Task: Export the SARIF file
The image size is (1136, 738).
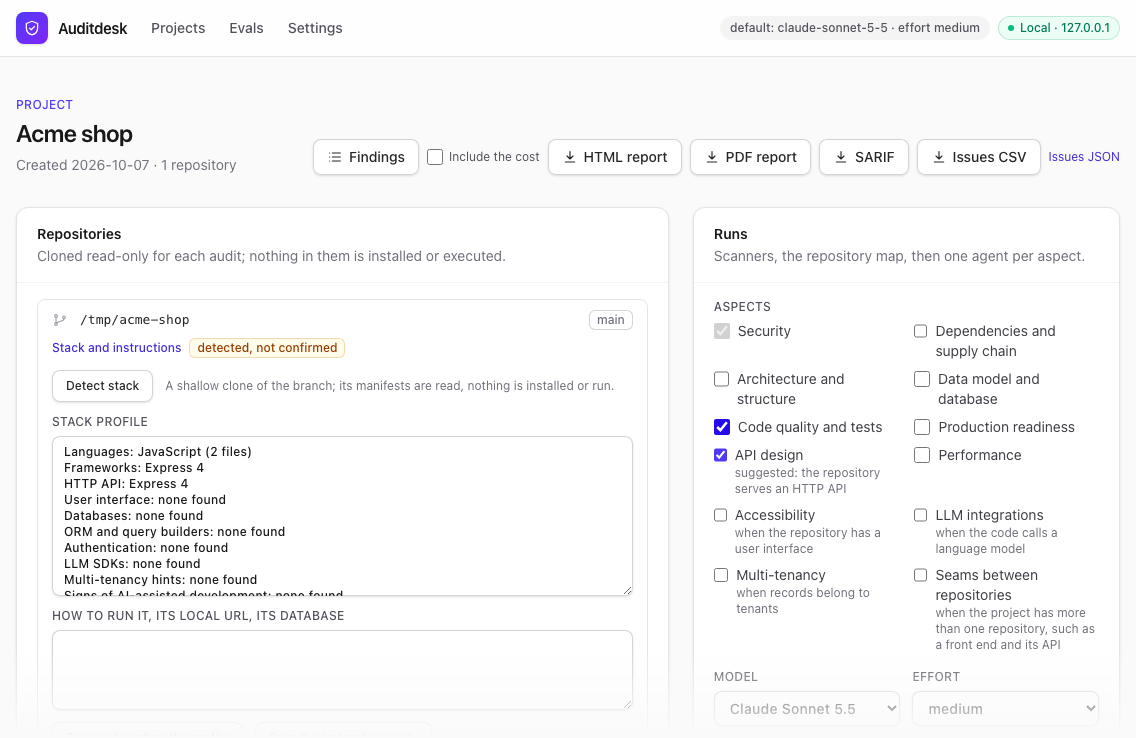Action: (864, 157)
